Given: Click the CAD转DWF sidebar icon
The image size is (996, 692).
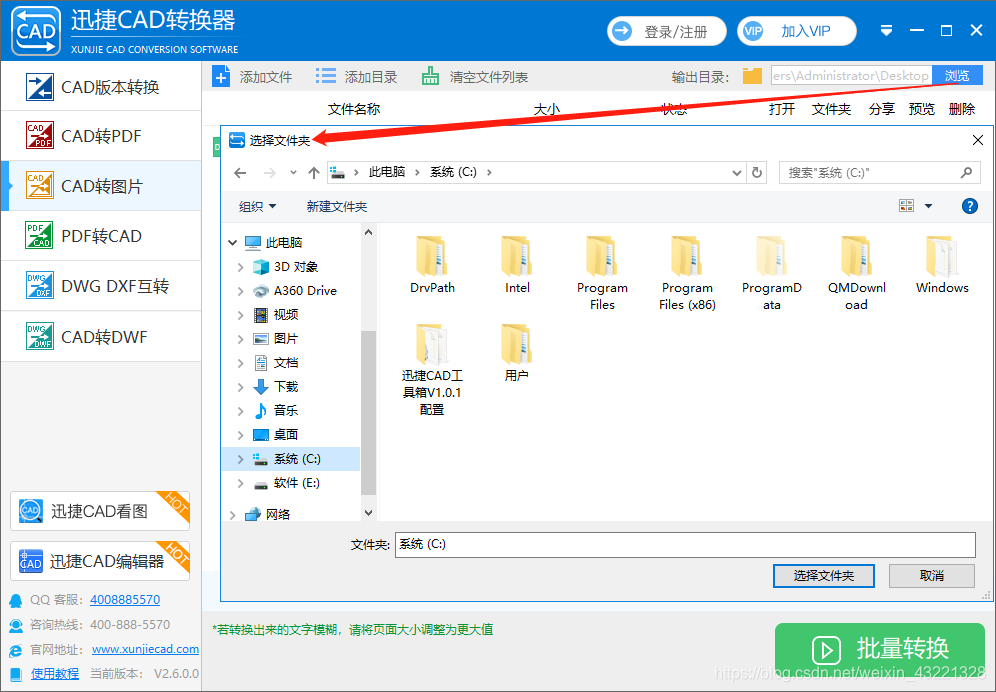Looking at the screenshot, I should click(x=39, y=336).
